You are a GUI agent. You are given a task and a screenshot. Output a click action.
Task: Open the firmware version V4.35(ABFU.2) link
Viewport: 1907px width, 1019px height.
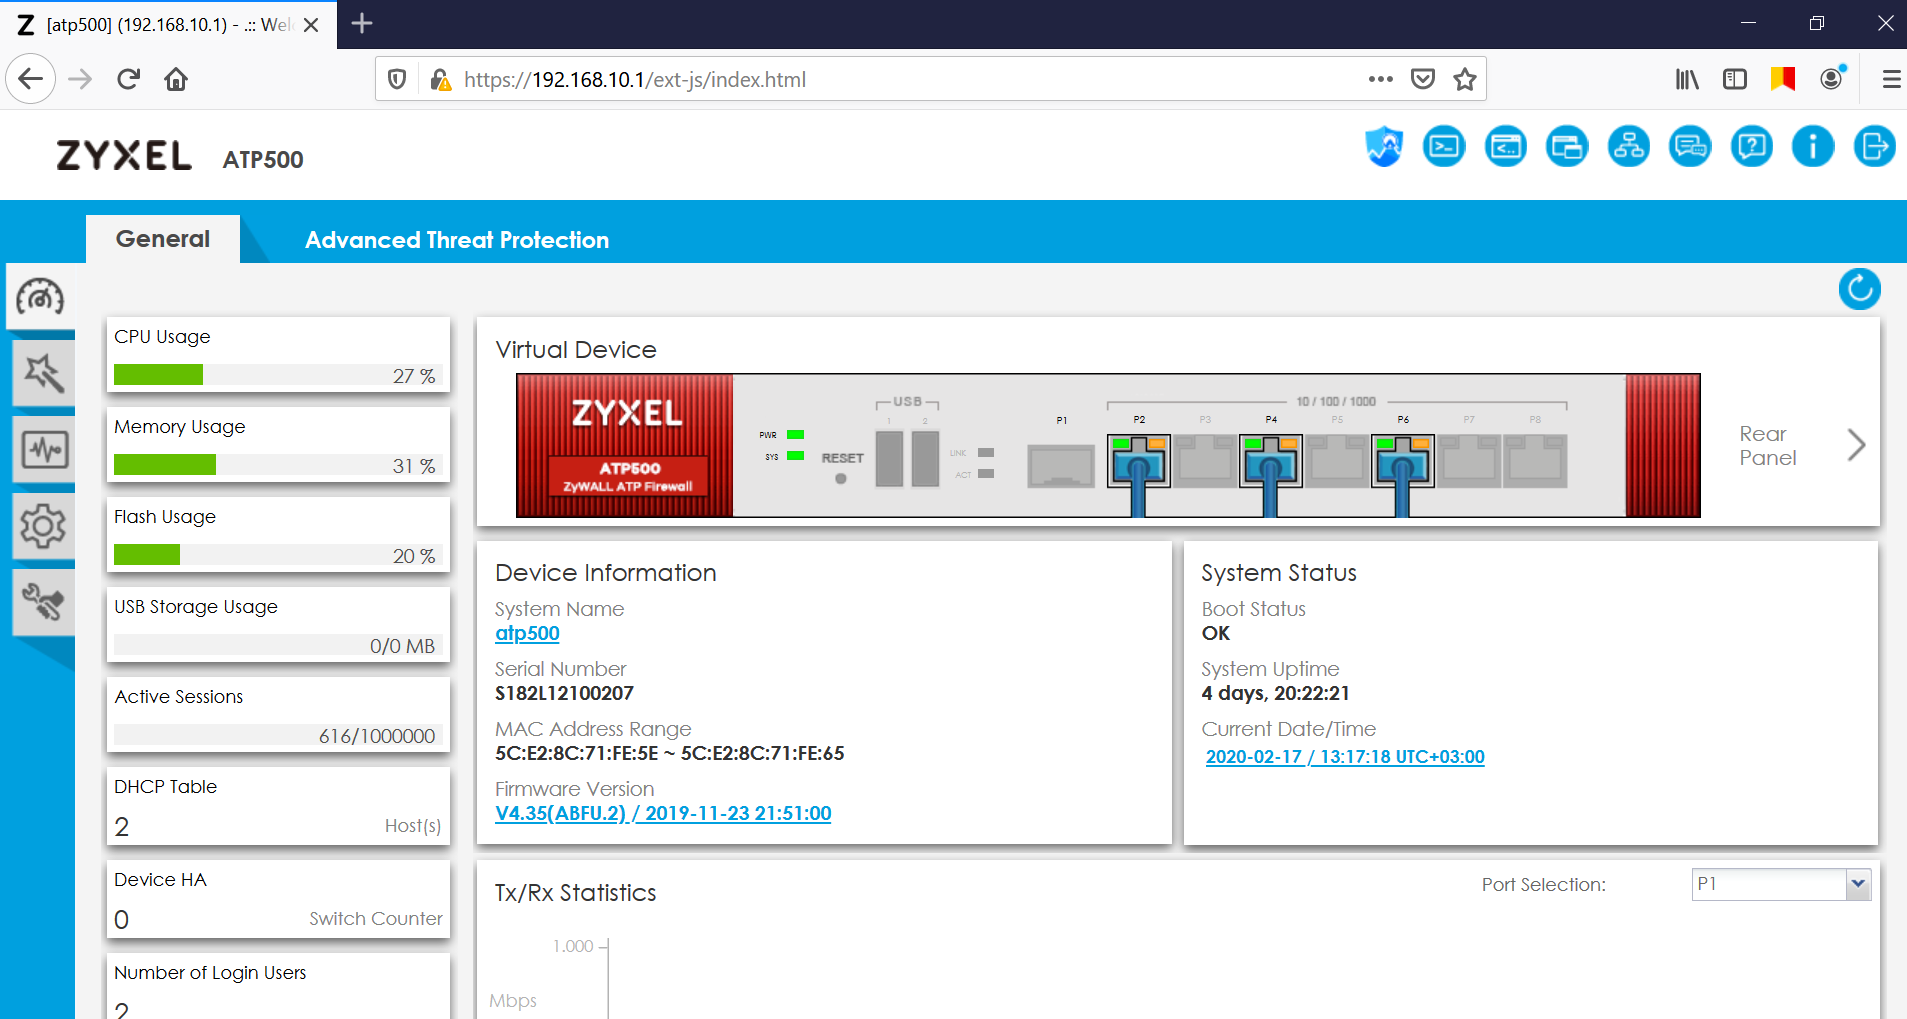[663, 813]
